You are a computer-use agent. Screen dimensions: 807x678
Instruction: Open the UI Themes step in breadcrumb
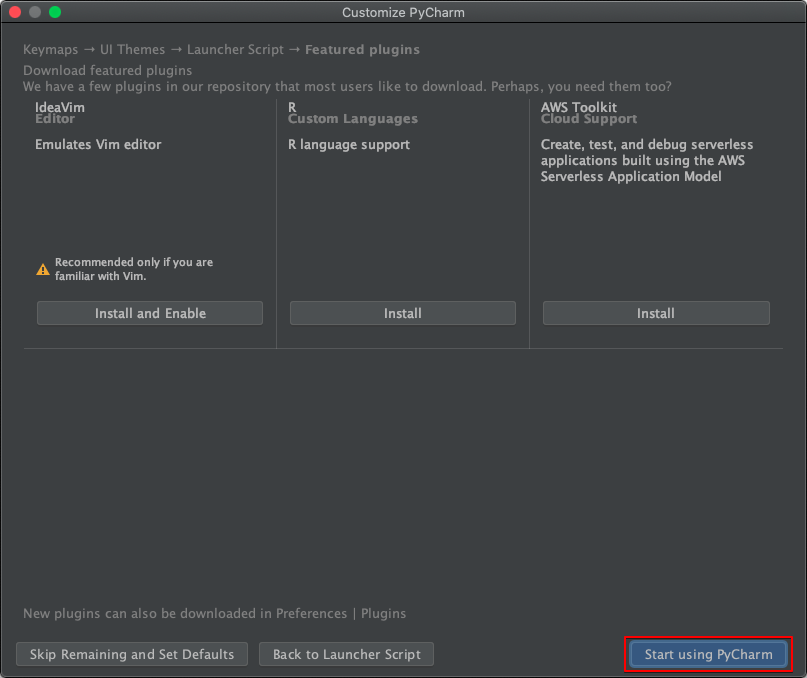point(132,49)
